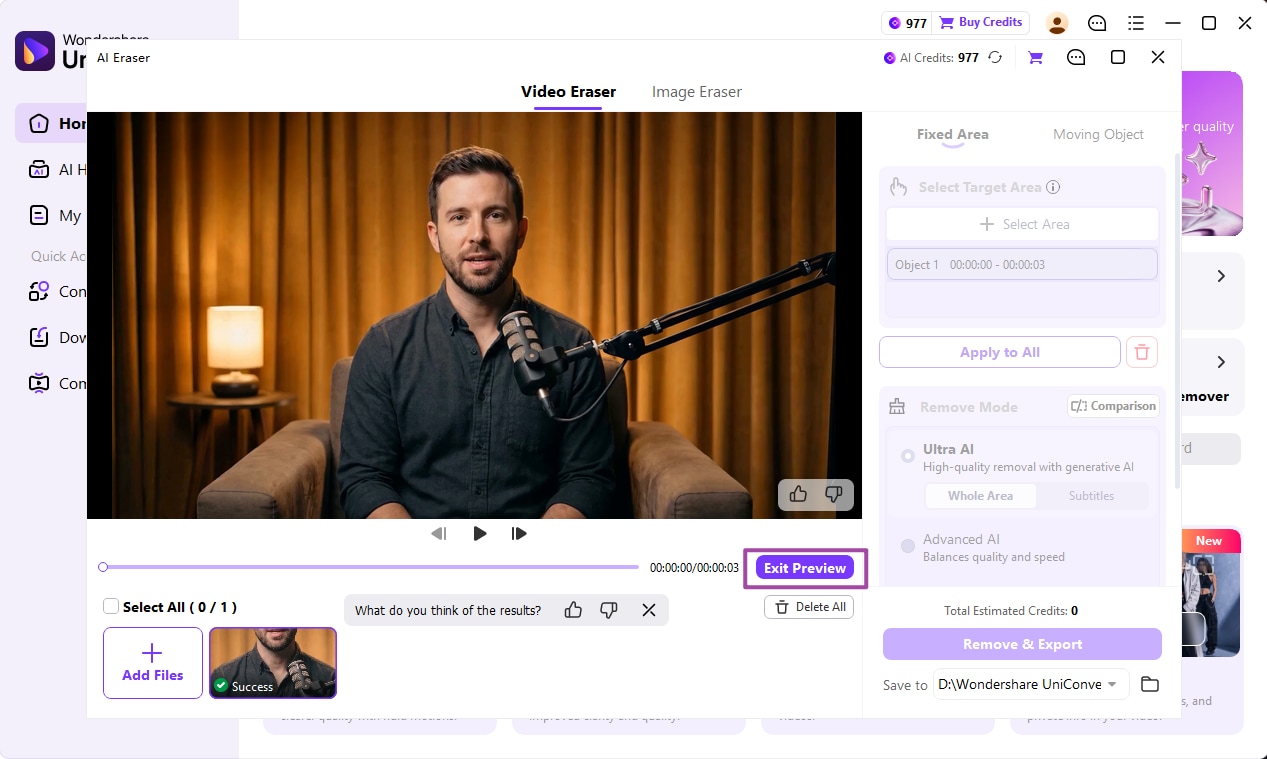Click Total Estimated Credits text
1267x759 pixels.
click(x=1010, y=610)
